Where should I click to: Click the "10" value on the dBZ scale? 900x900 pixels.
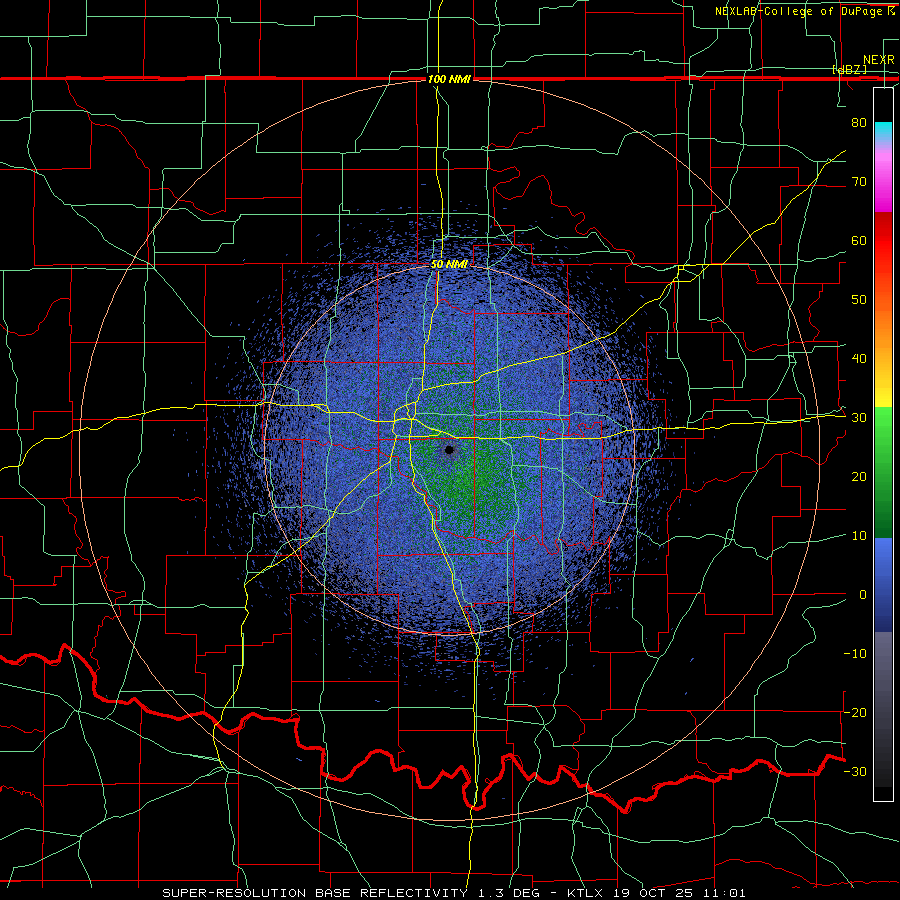pos(859,536)
